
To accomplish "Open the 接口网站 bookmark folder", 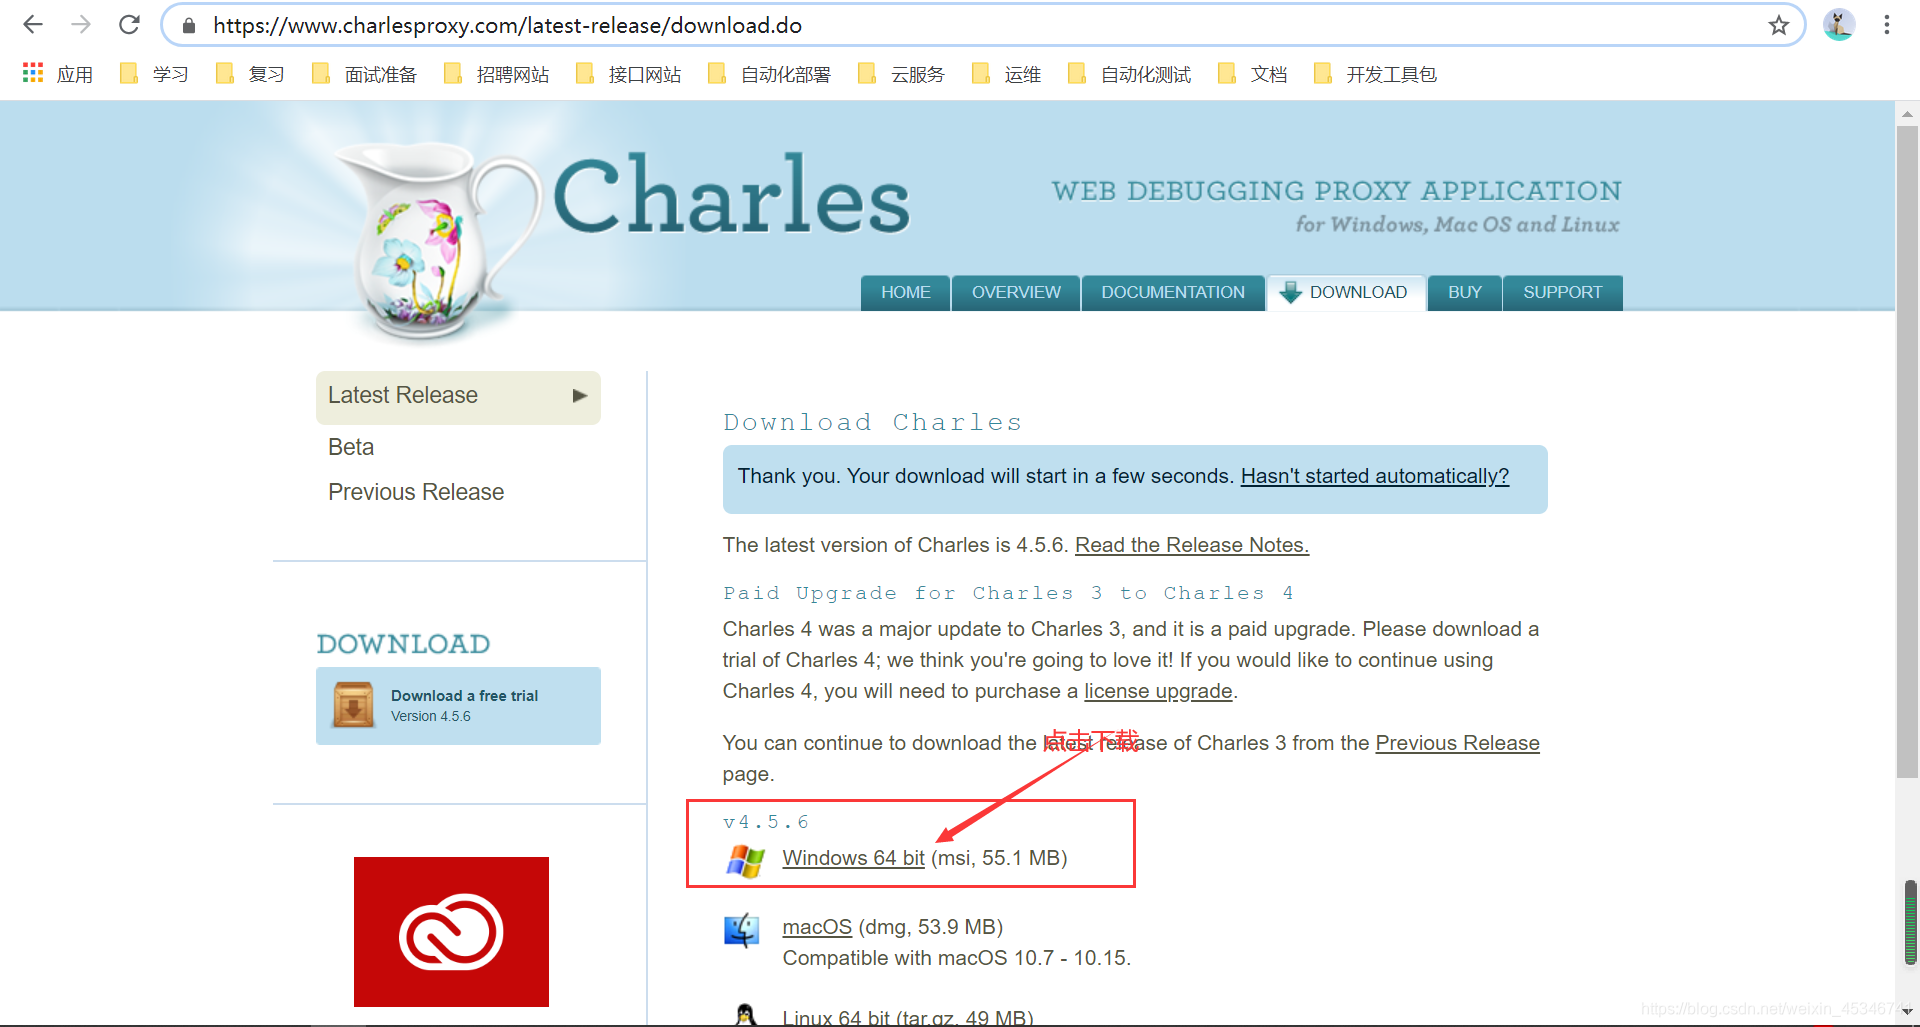I will coord(628,74).
